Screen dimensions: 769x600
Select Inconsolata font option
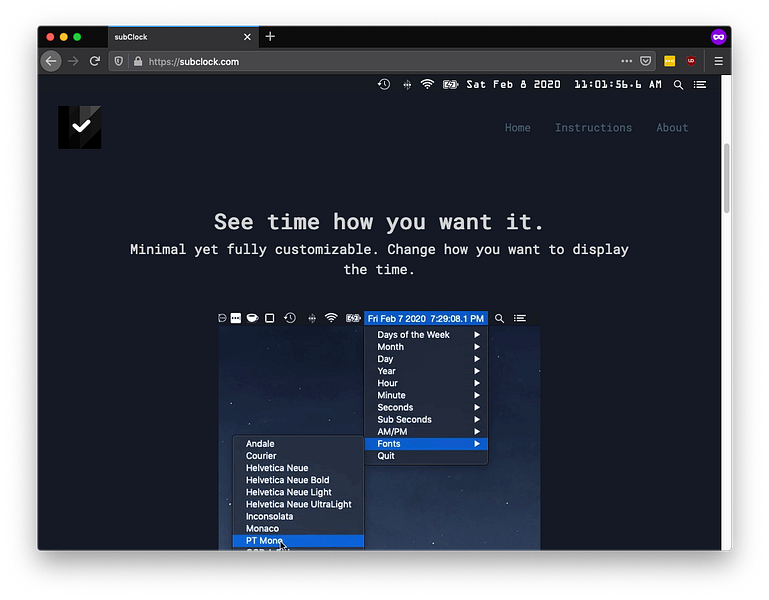298,516
